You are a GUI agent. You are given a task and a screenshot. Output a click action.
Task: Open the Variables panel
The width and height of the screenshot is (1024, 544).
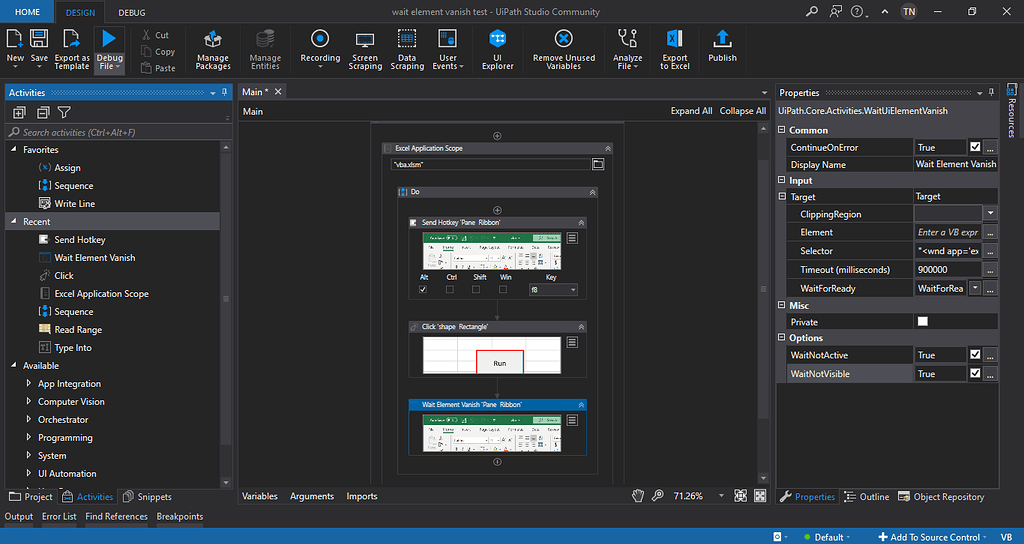click(x=260, y=496)
